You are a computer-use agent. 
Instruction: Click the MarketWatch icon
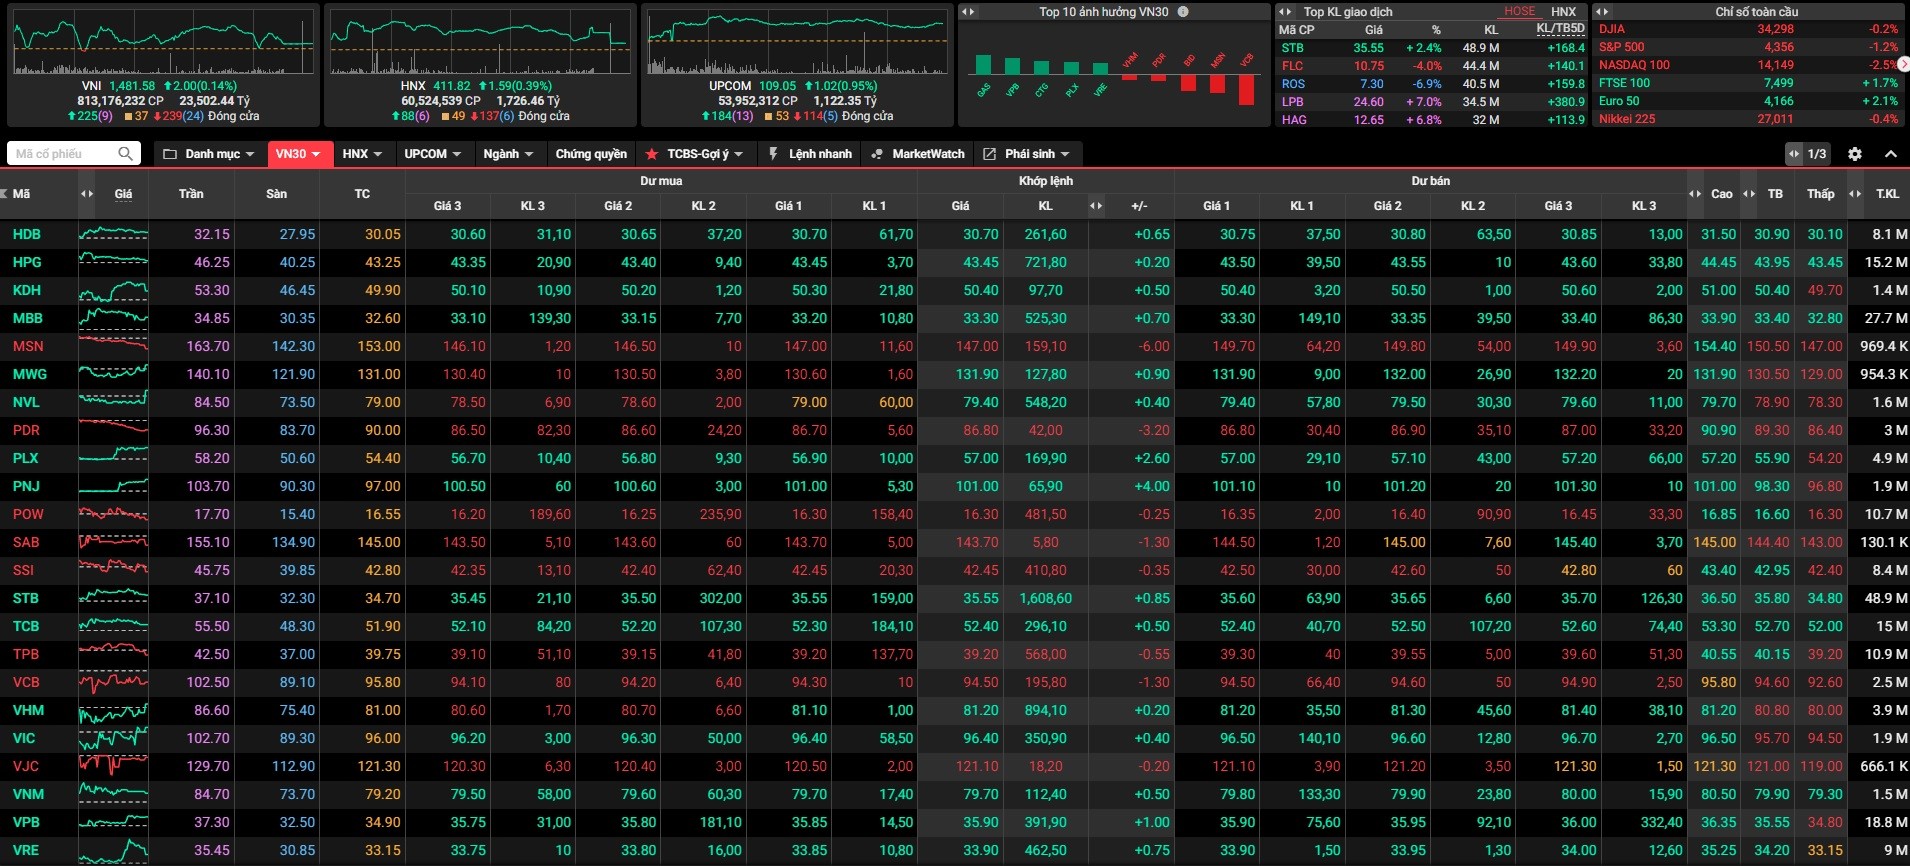point(877,154)
